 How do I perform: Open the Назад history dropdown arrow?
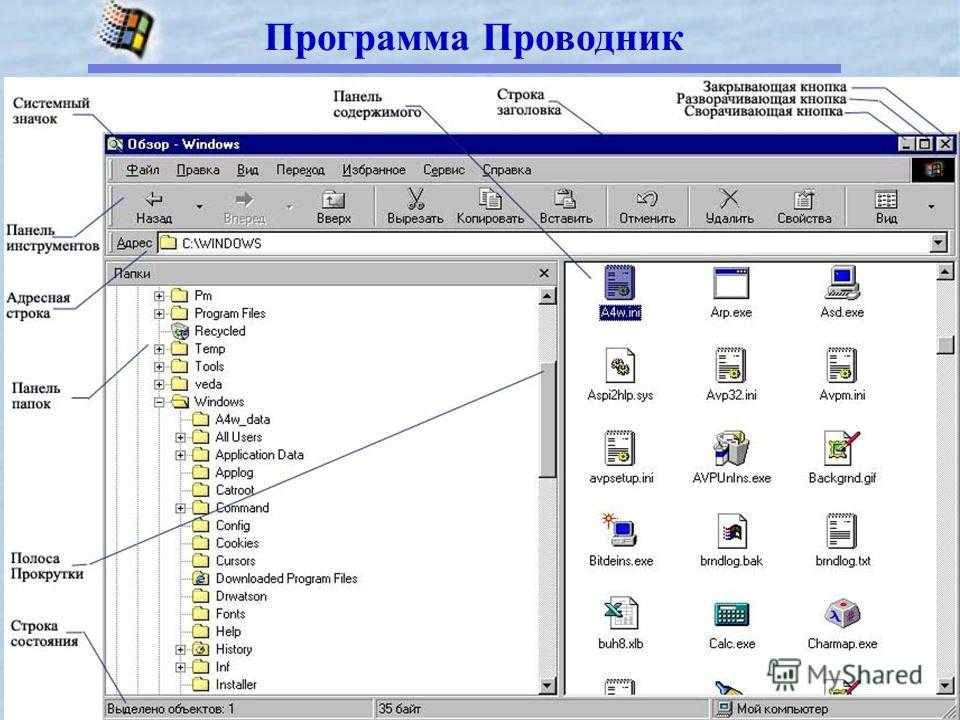pyautogui.click(x=200, y=207)
